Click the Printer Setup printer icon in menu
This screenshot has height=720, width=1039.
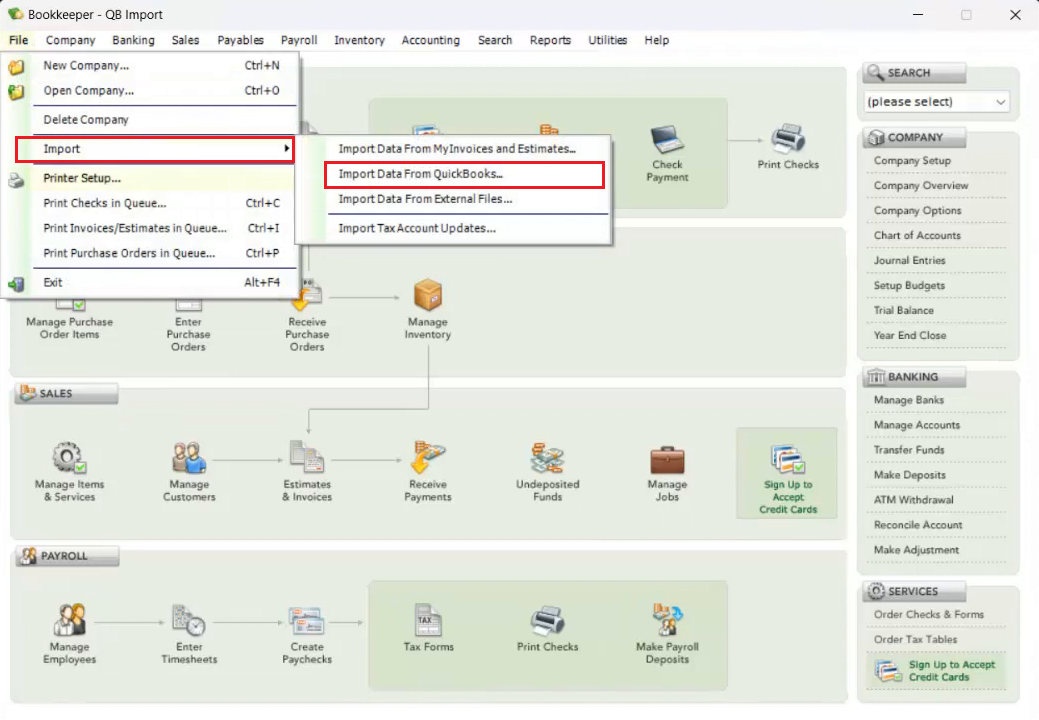coord(16,179)
